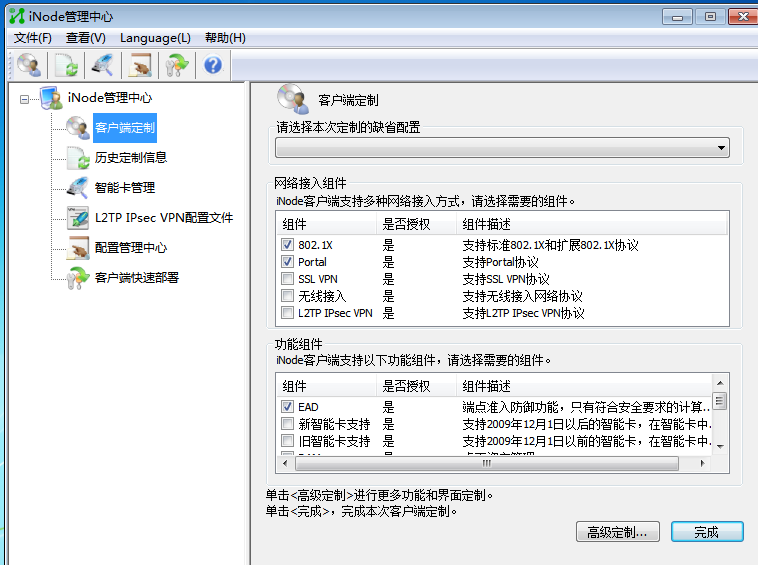The height and width of the screenshot is (565, 758).
Task: Click the 客户端快速部署 tree icon
Action: pos(78,278)
